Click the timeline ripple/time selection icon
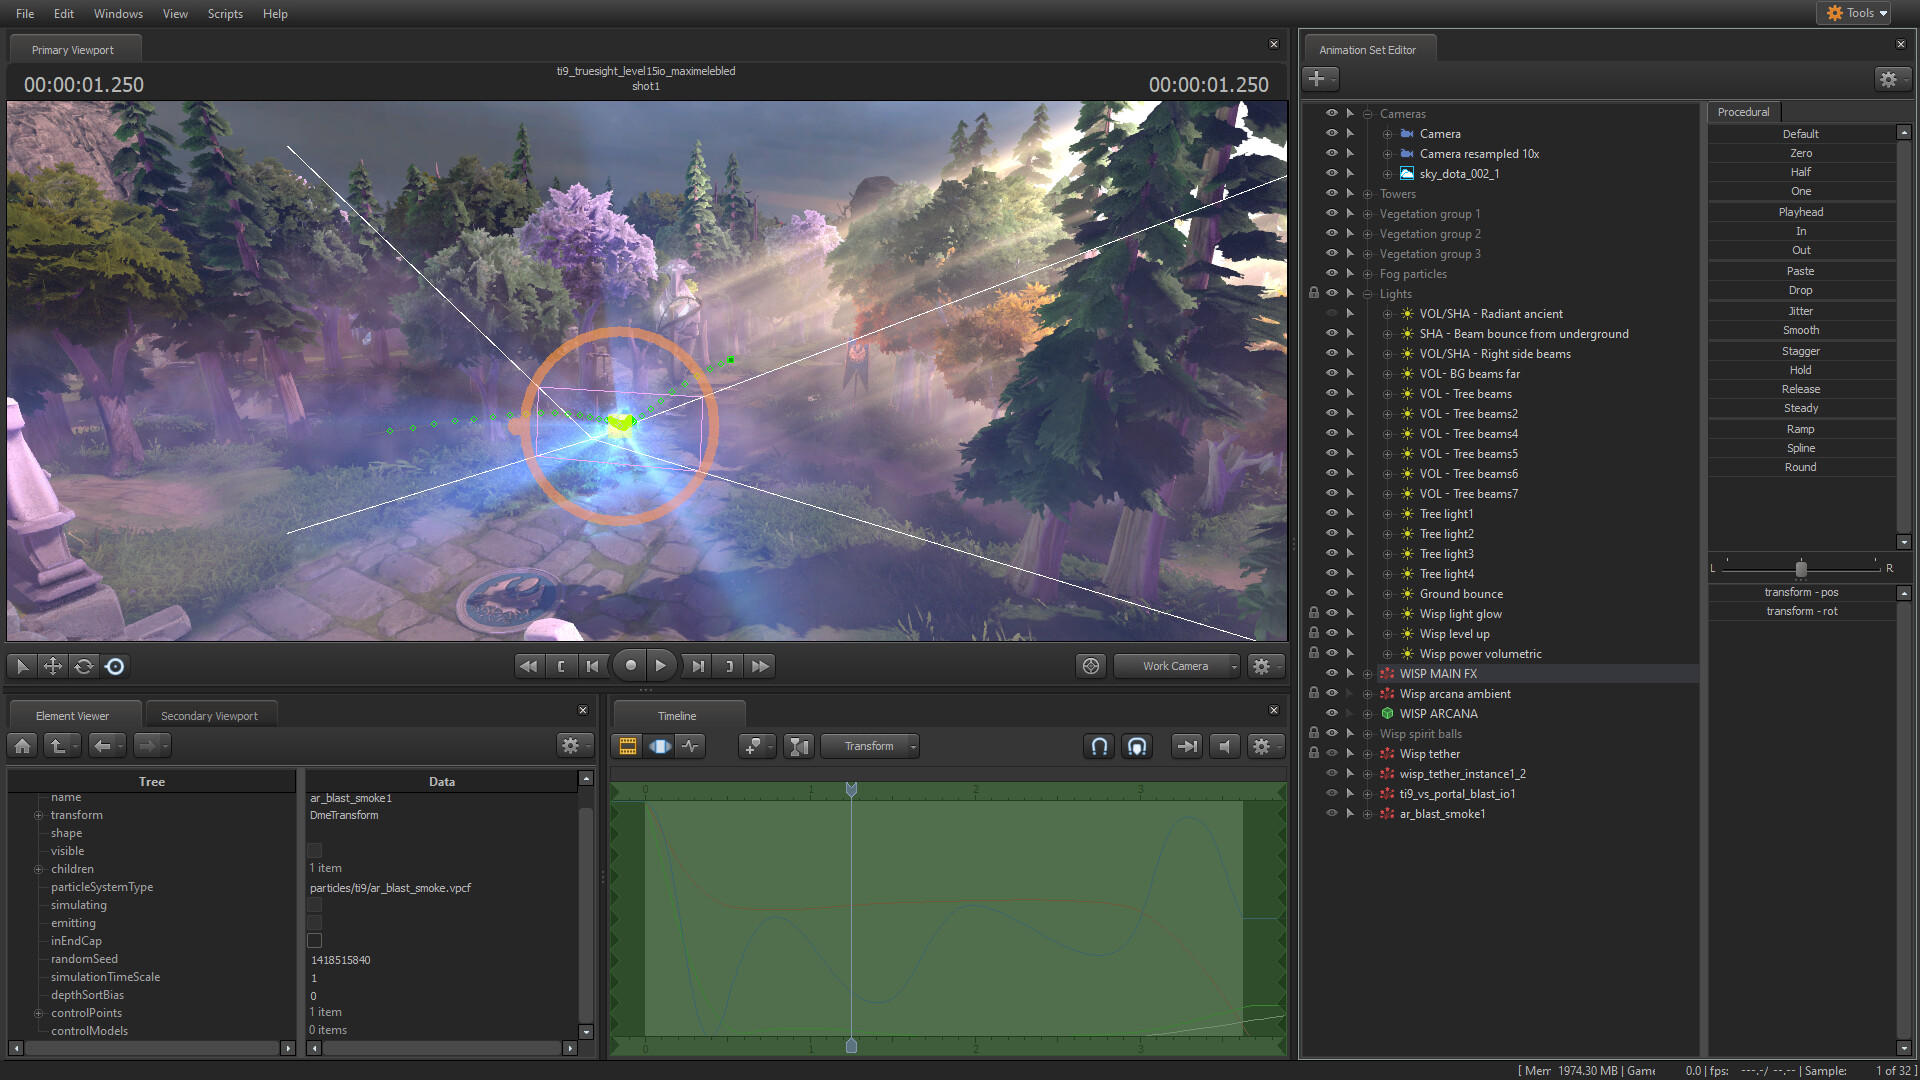The width and height of the screenshot is (1920, 1080). click(798, 746)
